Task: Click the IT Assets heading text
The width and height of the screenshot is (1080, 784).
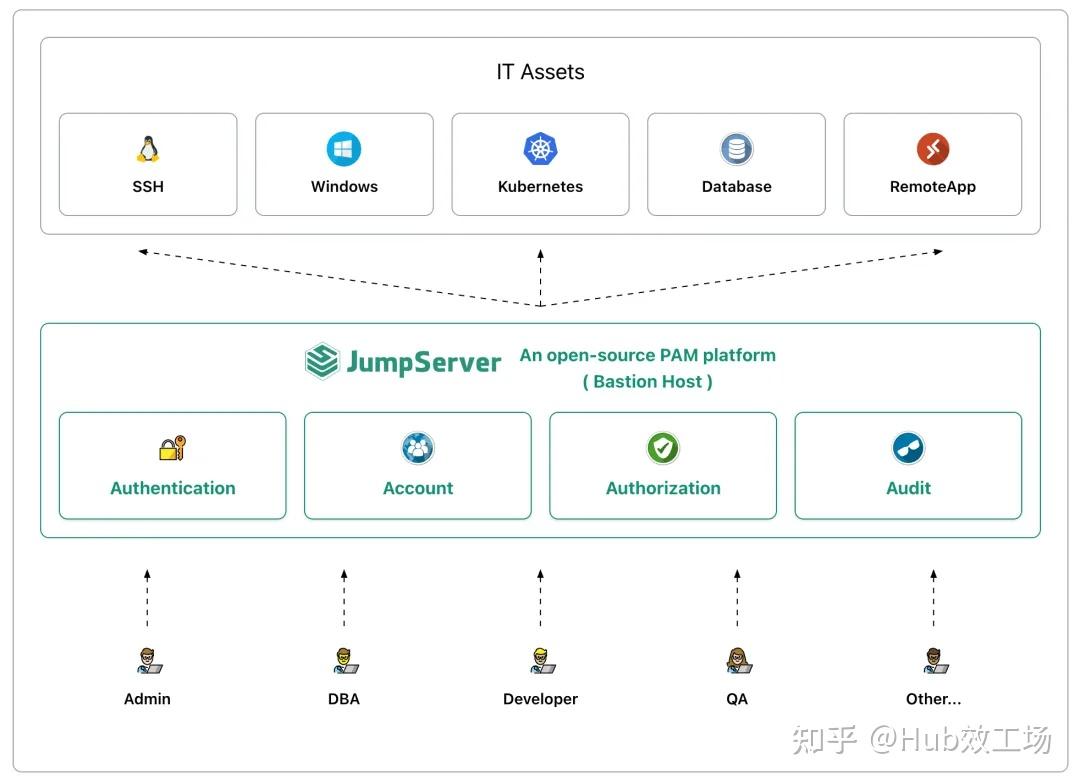Action: (540, 72)
